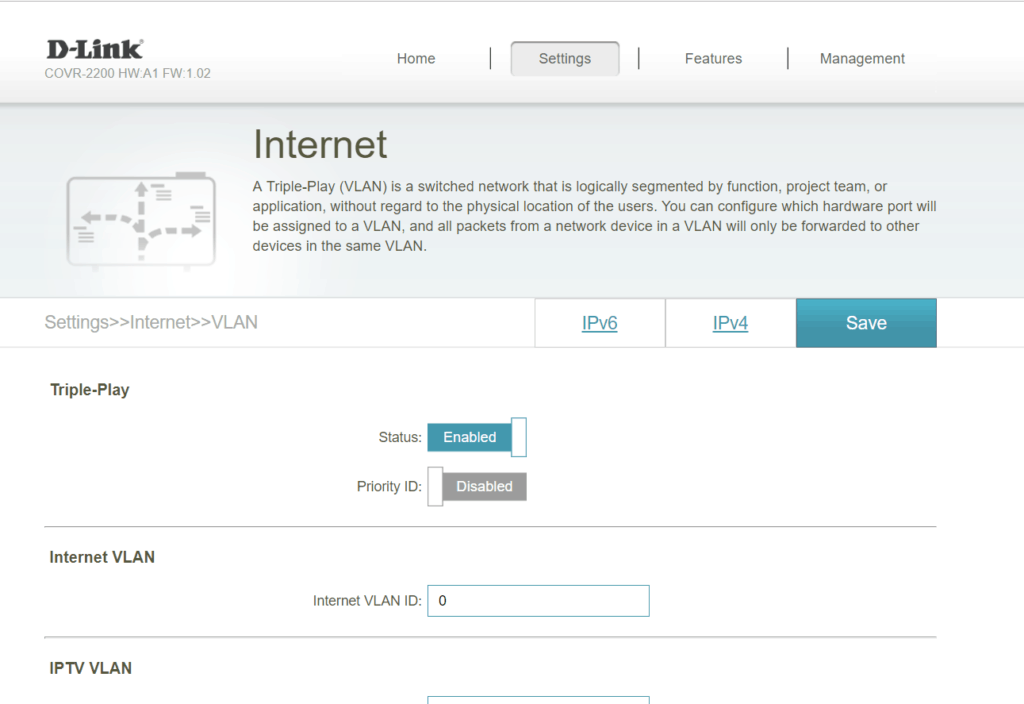1024x704 pixels.
Task: Select the Settings menu tab
Action: tap(564, 59)
